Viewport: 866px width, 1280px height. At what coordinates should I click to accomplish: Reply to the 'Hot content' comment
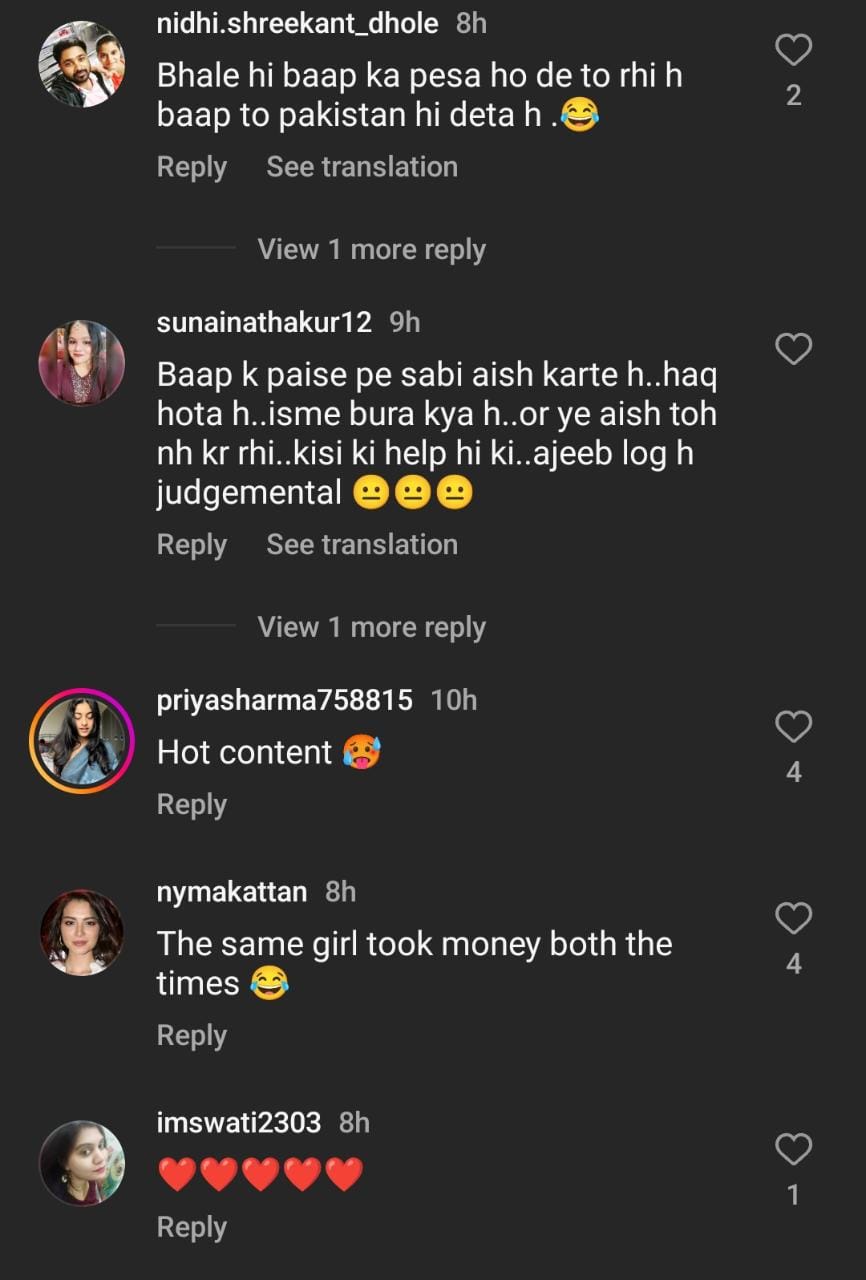[192, 805]
